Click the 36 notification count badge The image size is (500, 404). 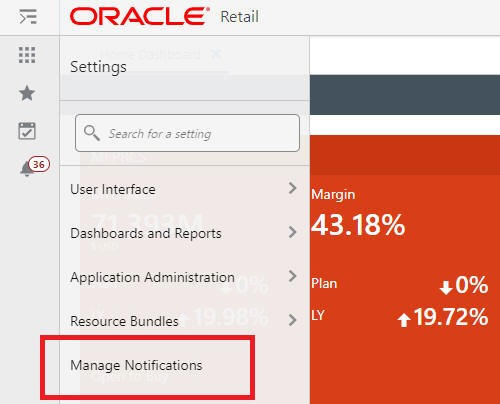[x=39, y=164]
